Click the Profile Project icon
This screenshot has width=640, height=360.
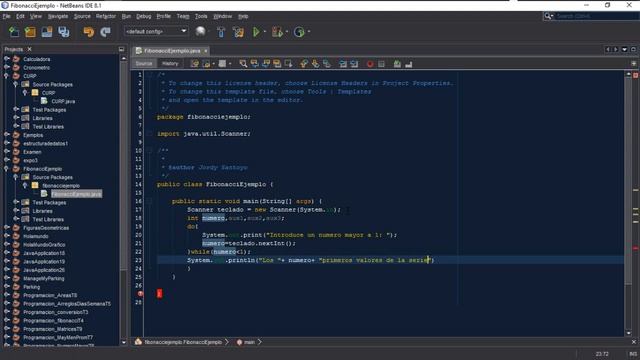(299, 32)
